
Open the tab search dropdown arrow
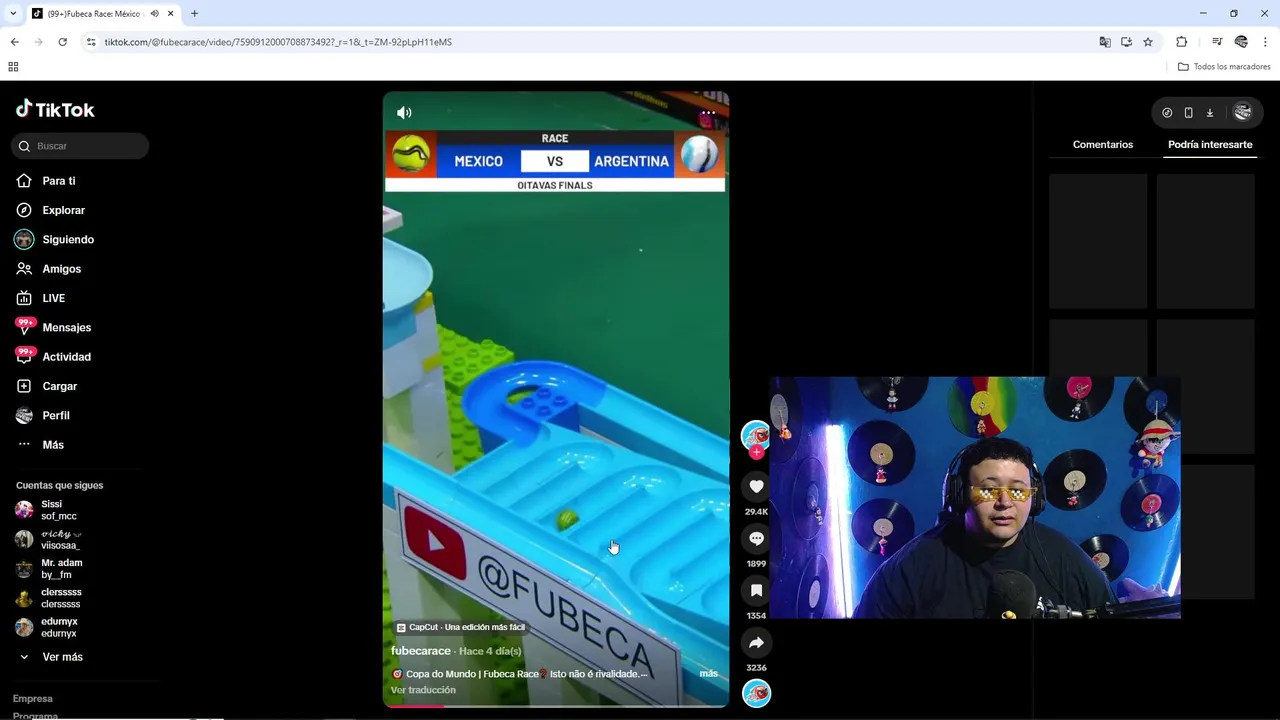click(13, 14)
